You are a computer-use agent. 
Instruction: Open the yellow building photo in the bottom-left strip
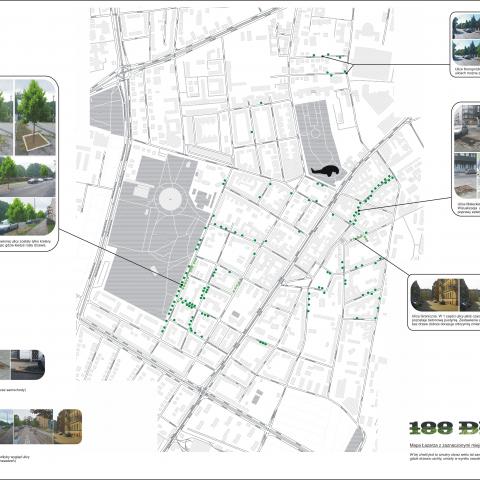(x=68, y=426)
